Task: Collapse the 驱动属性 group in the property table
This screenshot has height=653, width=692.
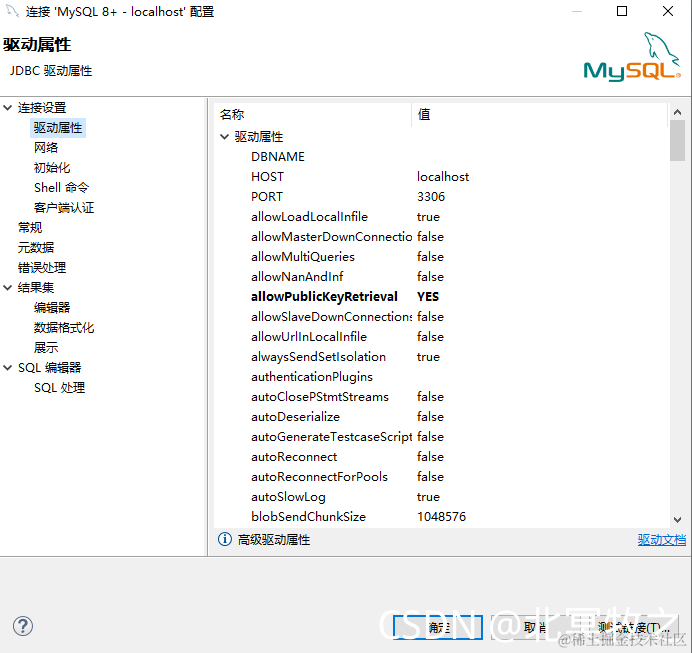Action: tap(224, 137)
